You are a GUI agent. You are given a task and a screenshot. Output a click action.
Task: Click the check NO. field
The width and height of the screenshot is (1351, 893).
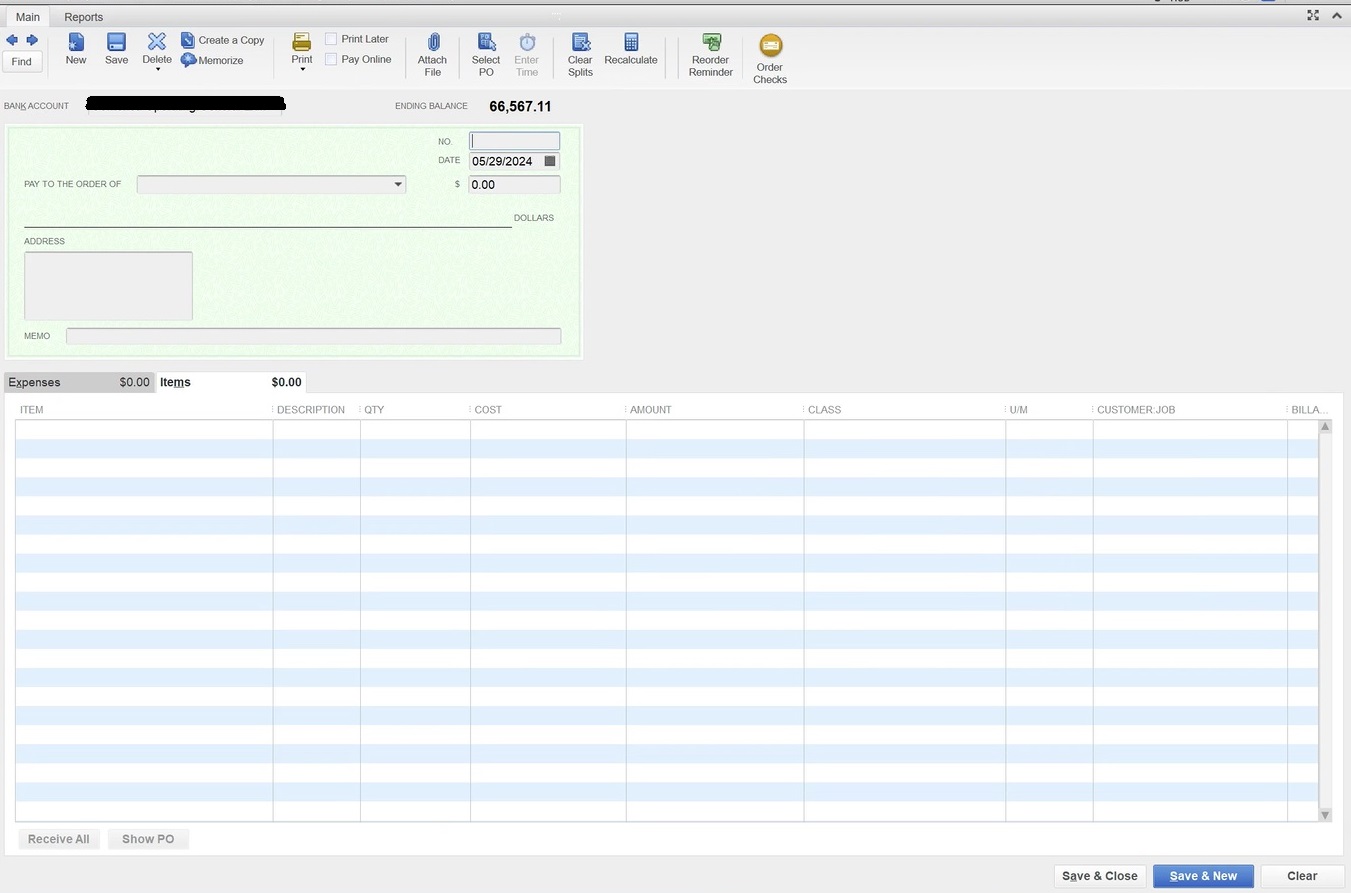[x=515, y=141]
